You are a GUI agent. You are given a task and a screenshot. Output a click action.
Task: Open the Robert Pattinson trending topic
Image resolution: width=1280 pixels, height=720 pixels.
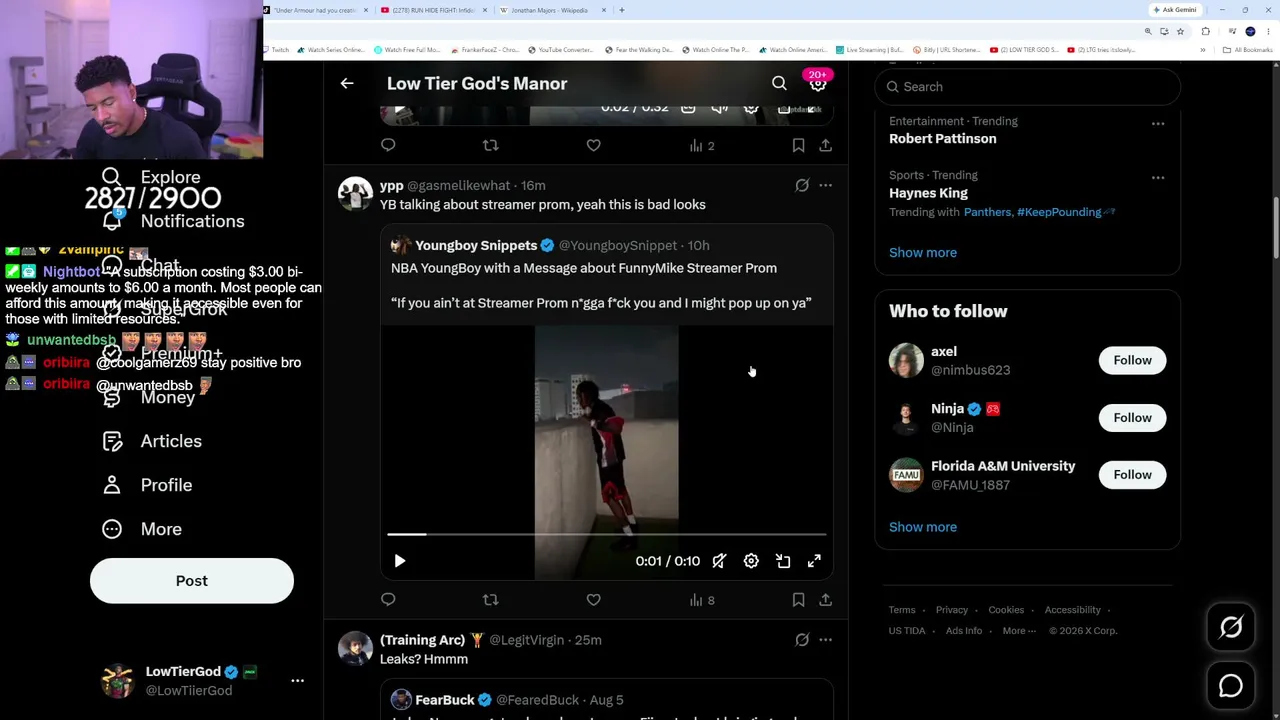943,139
